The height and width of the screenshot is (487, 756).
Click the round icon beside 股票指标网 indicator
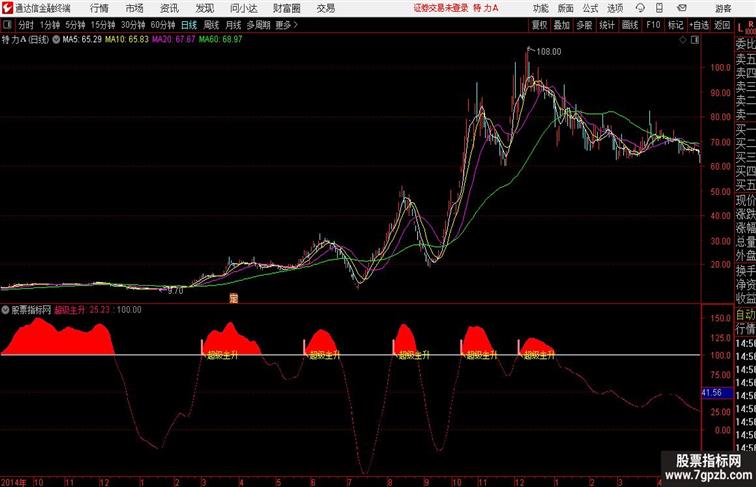click(5, 310)
